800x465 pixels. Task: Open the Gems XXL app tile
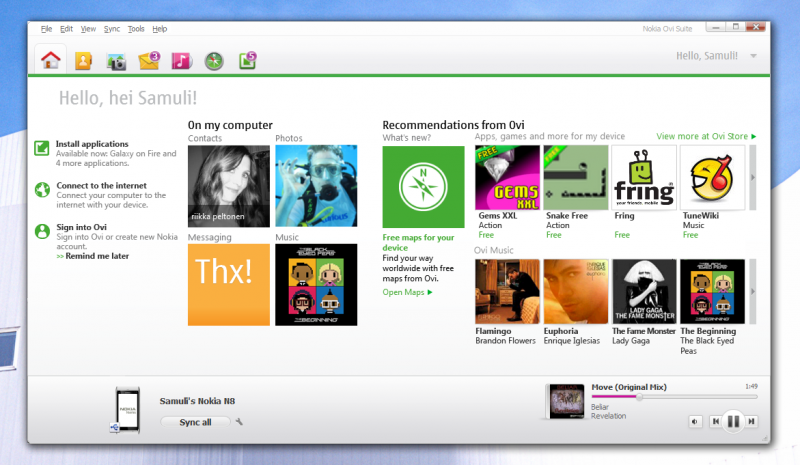point(507,178)
